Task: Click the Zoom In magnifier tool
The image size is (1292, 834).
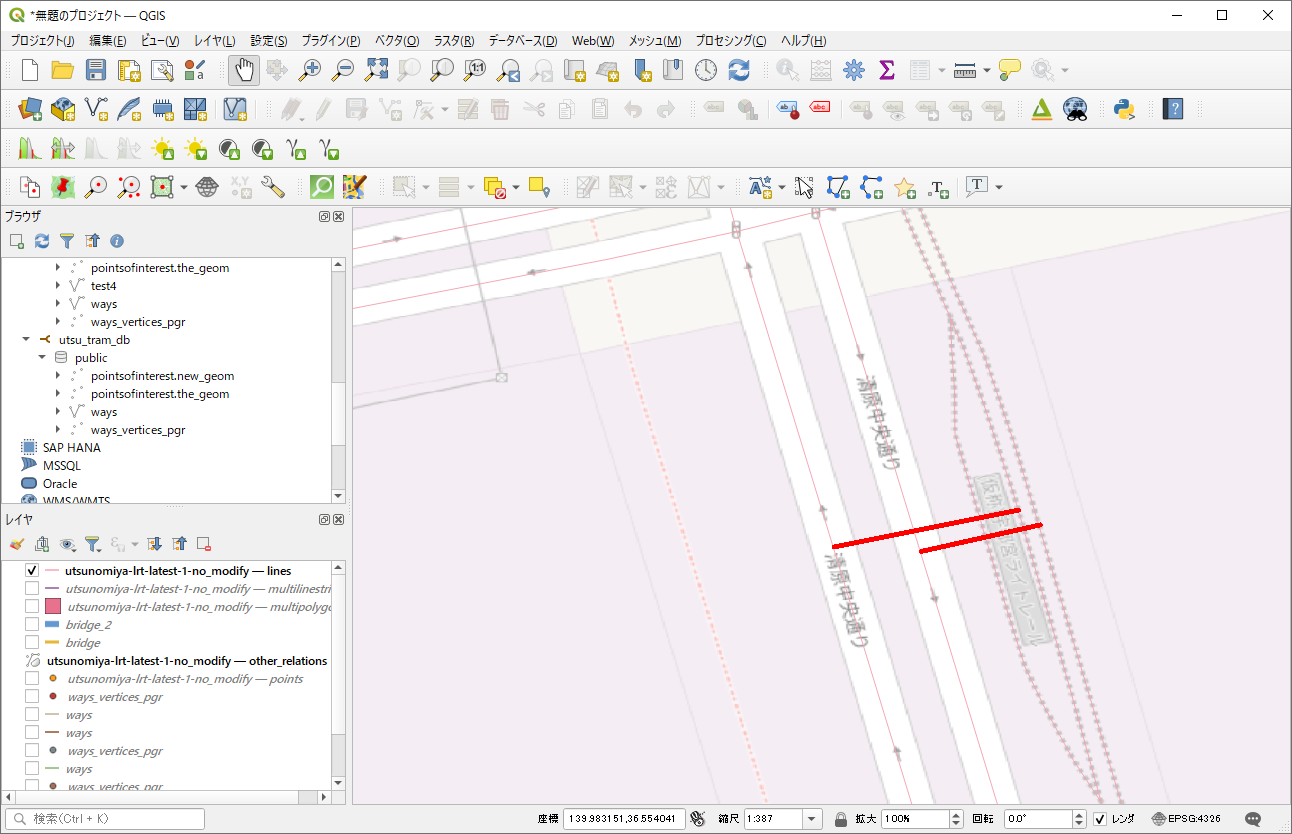Action: pyautogui.click(x=311, y=70)
